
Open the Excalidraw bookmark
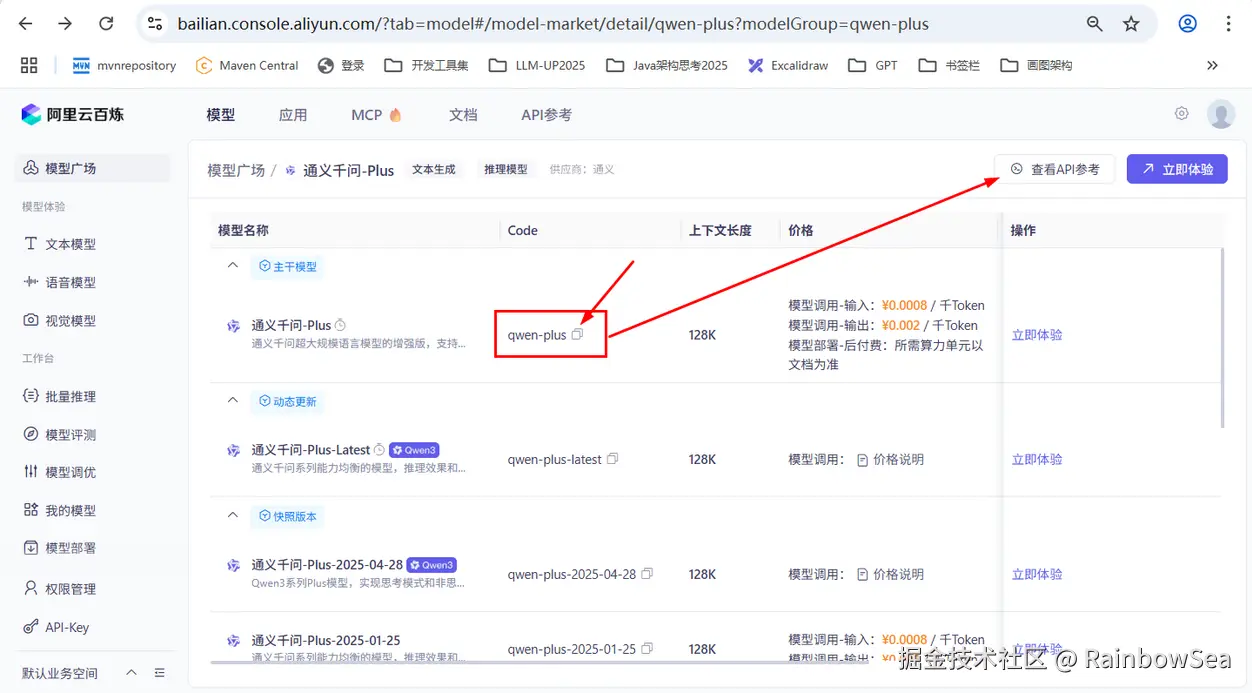point(788,65)
